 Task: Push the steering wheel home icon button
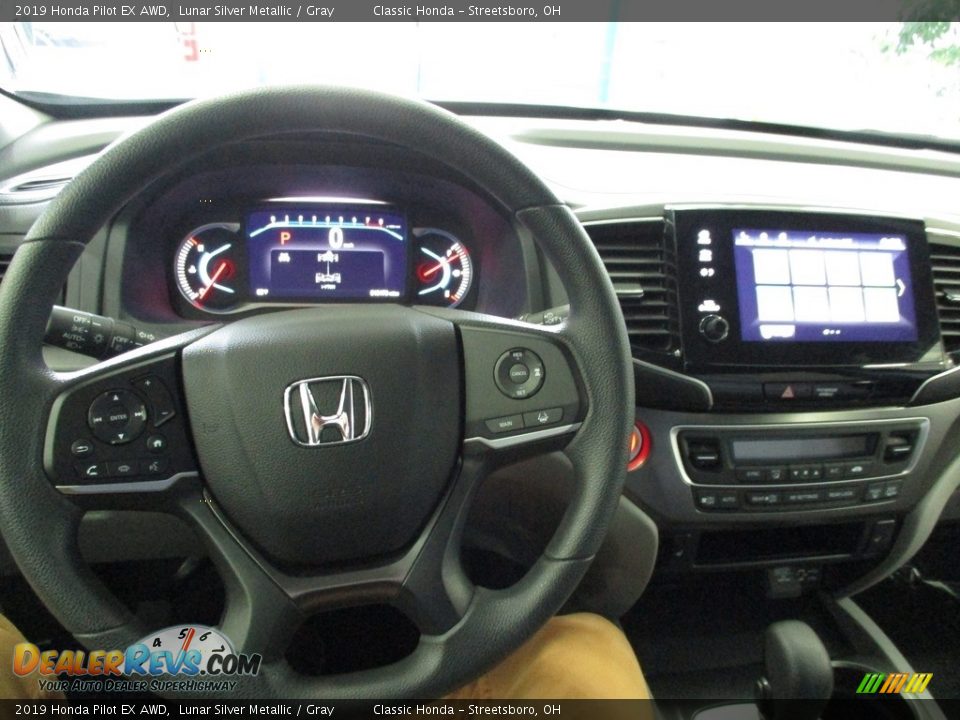(157, 443)
